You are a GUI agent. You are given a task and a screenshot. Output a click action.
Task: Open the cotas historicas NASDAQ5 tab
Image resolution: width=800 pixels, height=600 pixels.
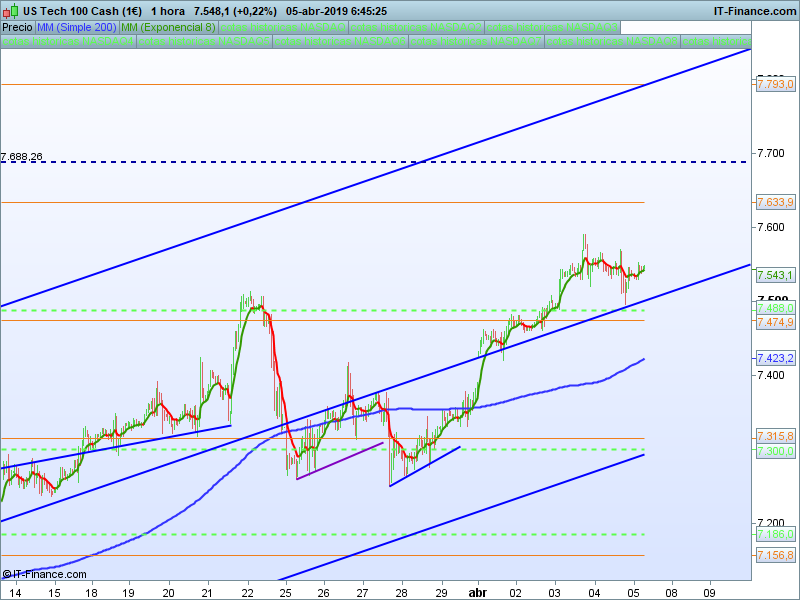(x=204, y=41)
